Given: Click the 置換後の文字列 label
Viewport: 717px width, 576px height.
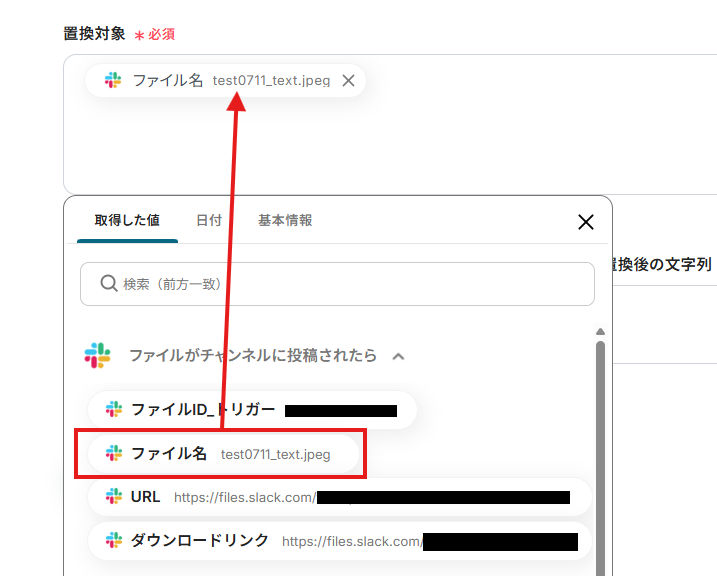Looking at the screenshot, I should coord(662,264).
